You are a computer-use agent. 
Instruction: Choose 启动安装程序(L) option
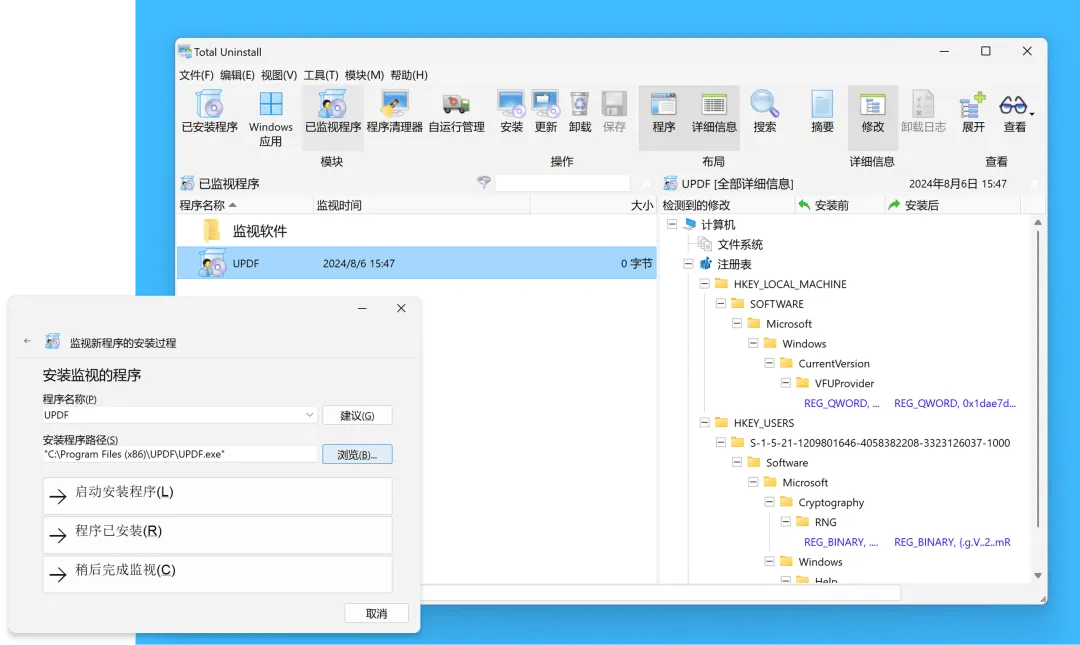click(217, 495)
